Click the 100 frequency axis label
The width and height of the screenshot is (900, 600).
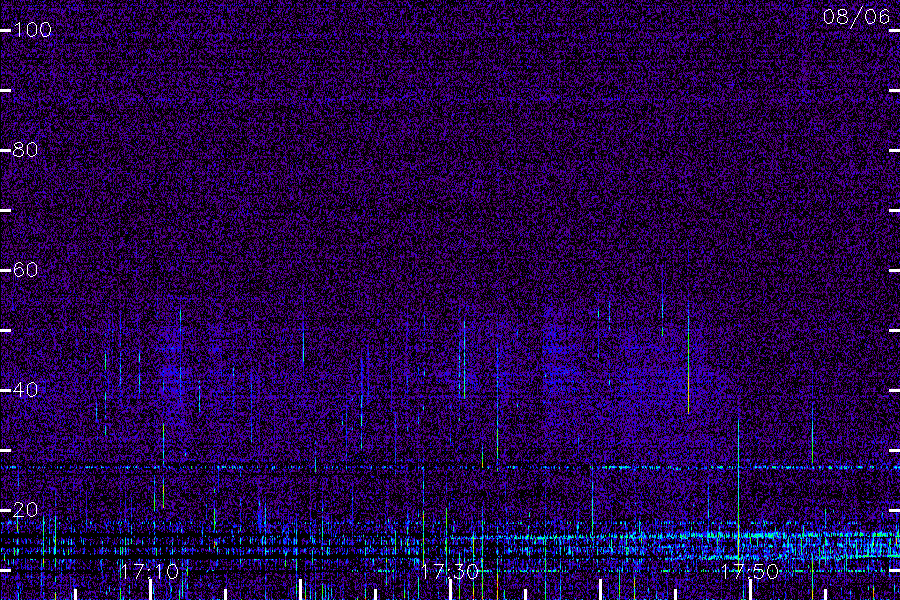tap(32, 30)
